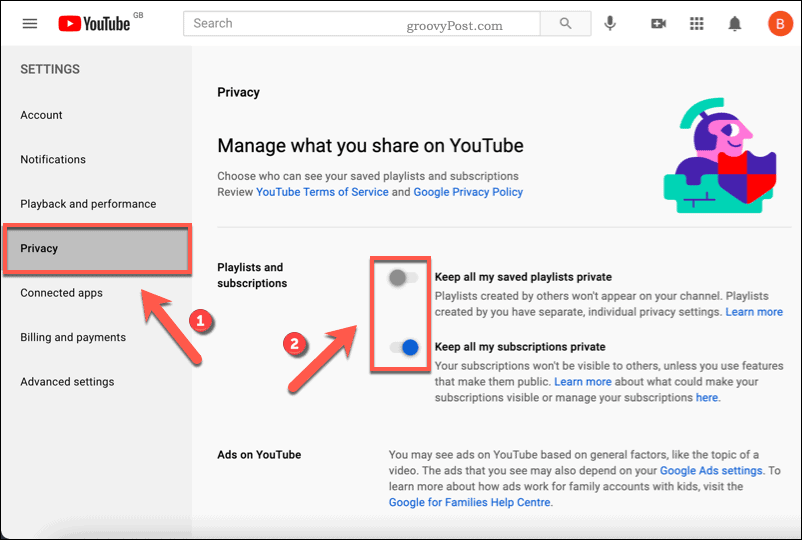Open the hamburger guide menu

point(30,24)
